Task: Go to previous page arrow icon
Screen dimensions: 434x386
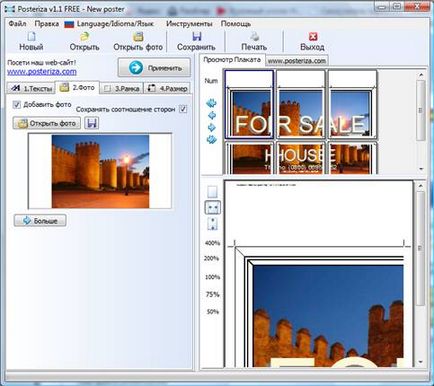Action: (x=211, y=115)
